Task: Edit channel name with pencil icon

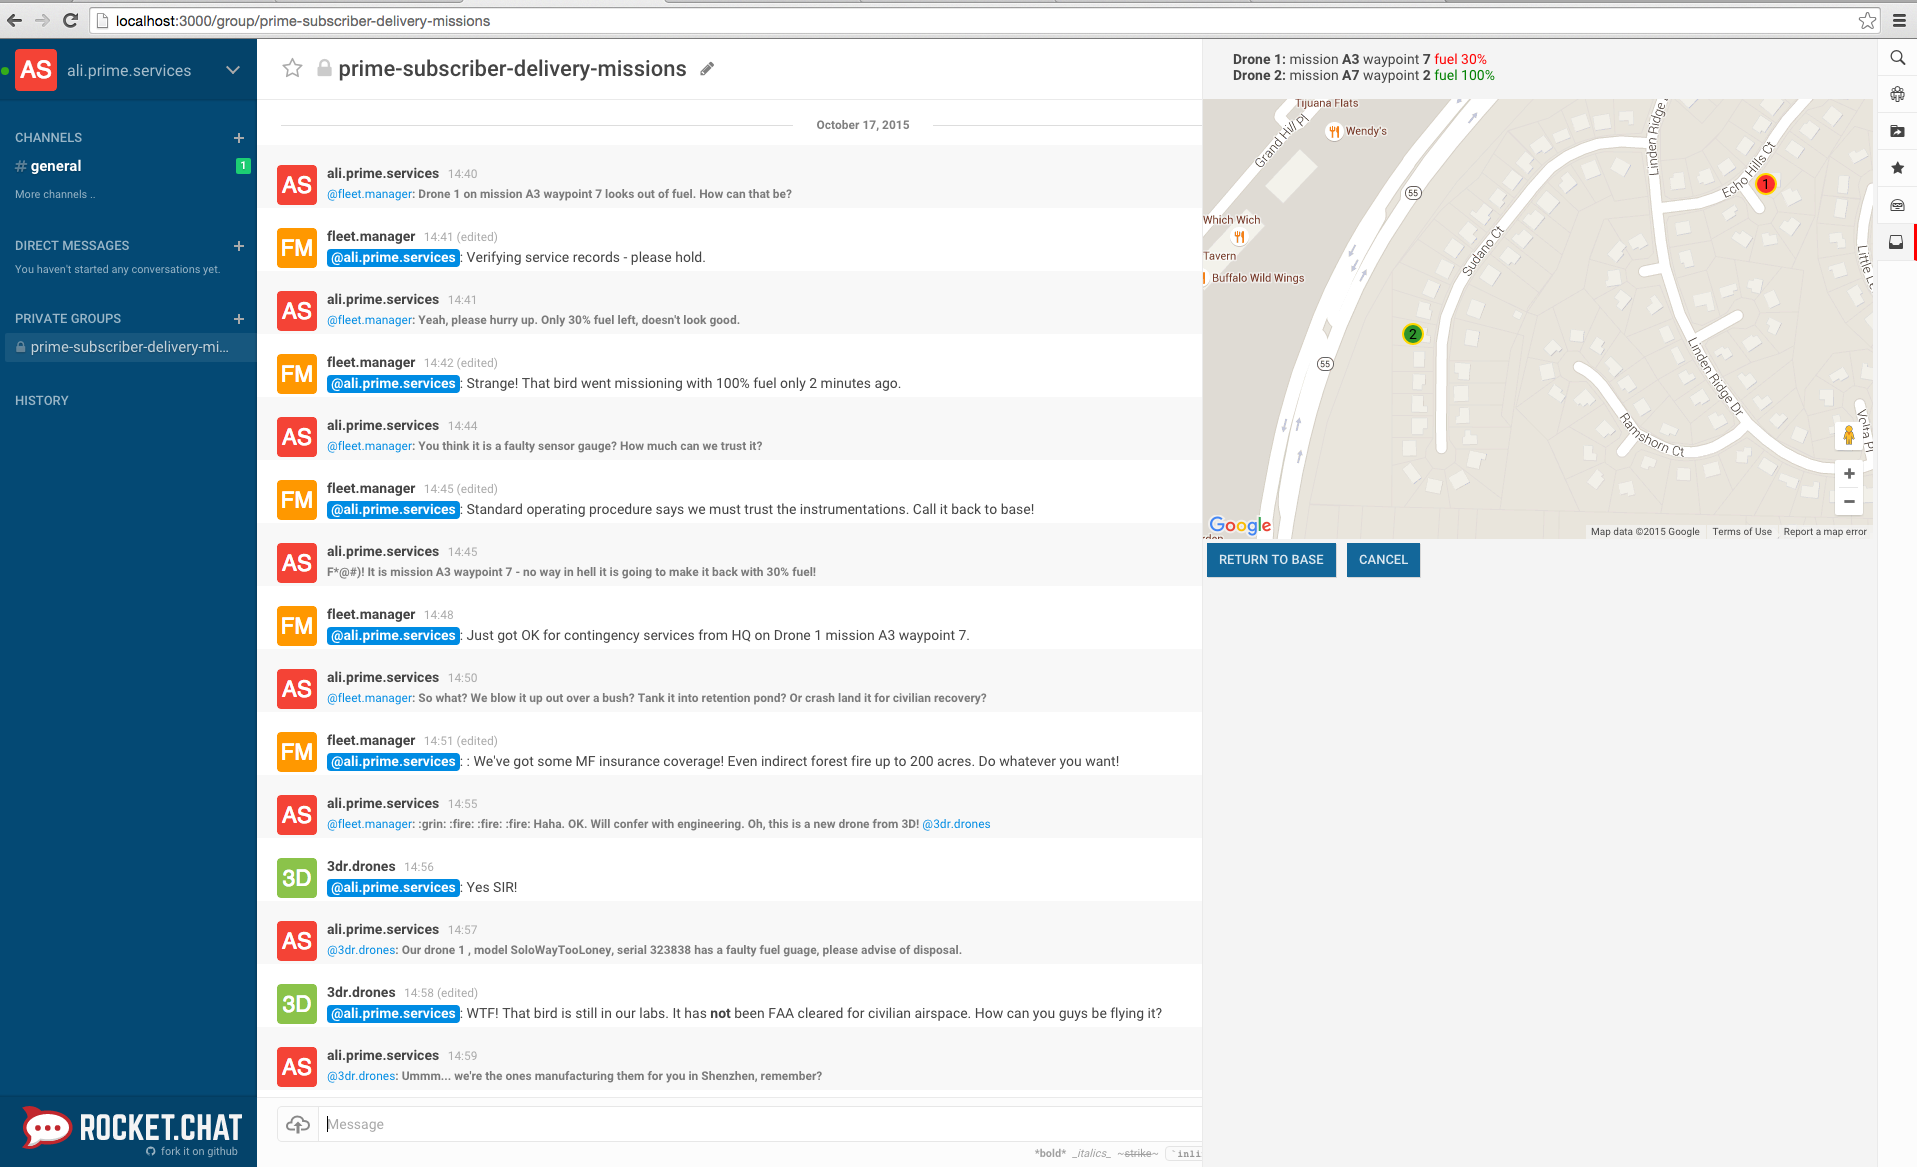Action: point(707,68)
